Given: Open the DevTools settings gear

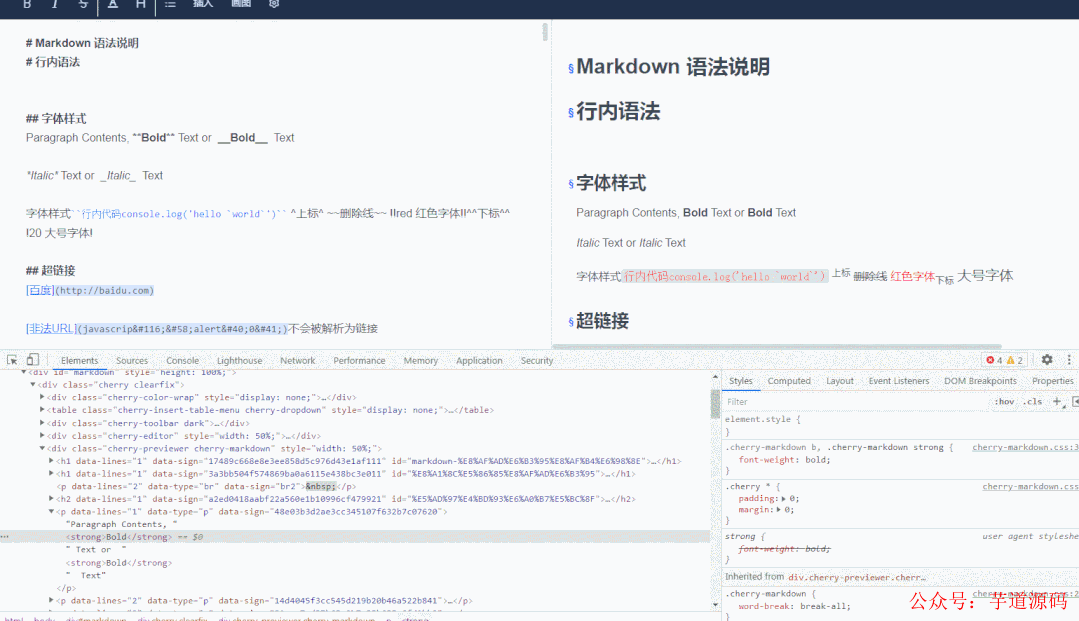Looking at the screenshot, I should pyautogui.click(x=1047, y=359).
